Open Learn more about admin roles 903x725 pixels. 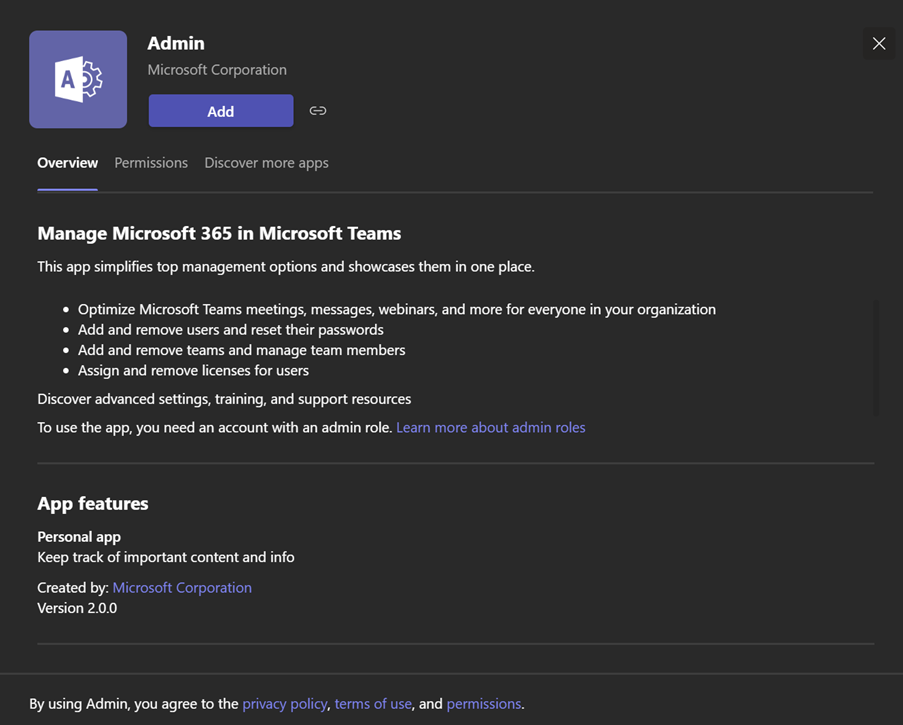tap(490, 427)
